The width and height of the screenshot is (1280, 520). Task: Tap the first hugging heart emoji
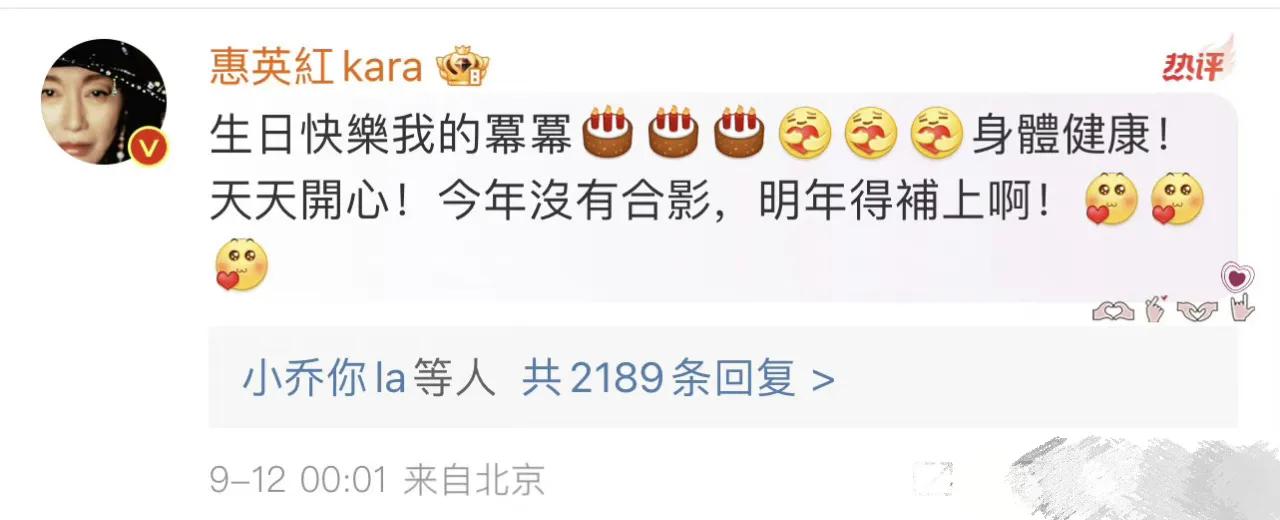click(x=806, y=133)
